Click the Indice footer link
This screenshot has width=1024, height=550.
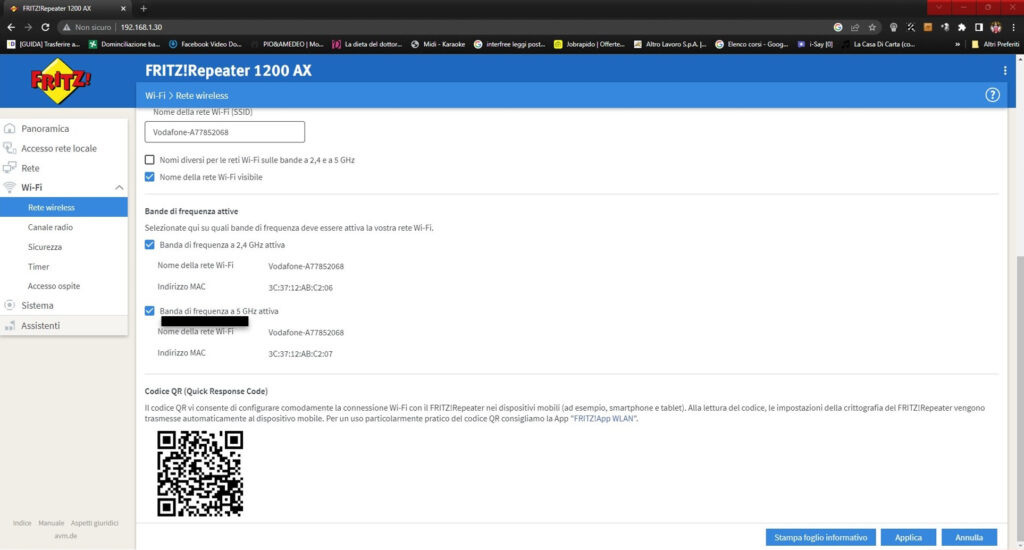(x=22, y=523)
